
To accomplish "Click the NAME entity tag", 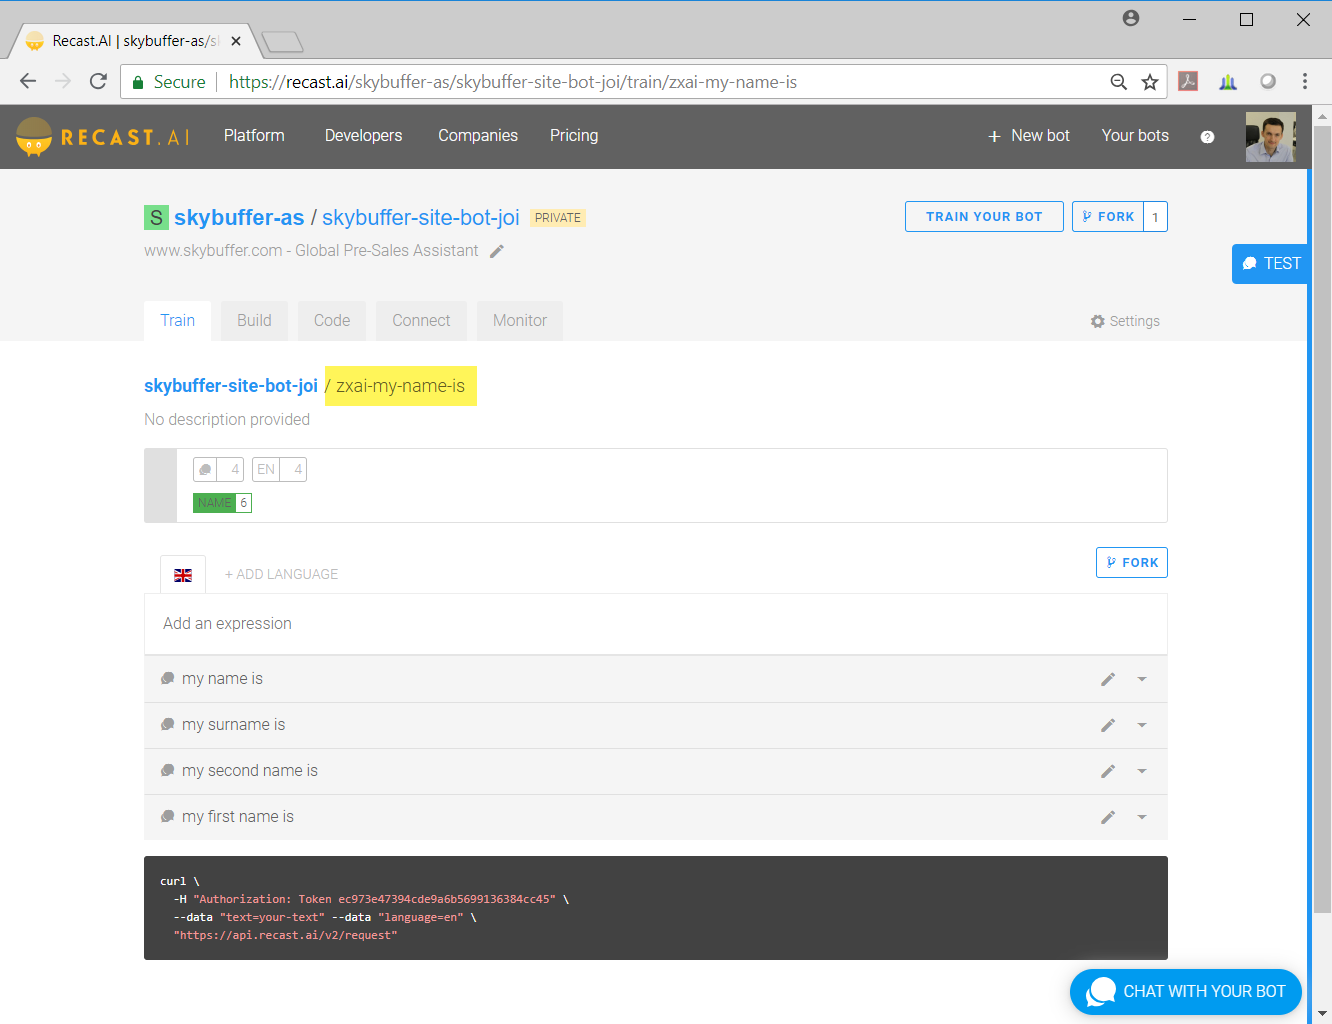I will tap(222, 503).
